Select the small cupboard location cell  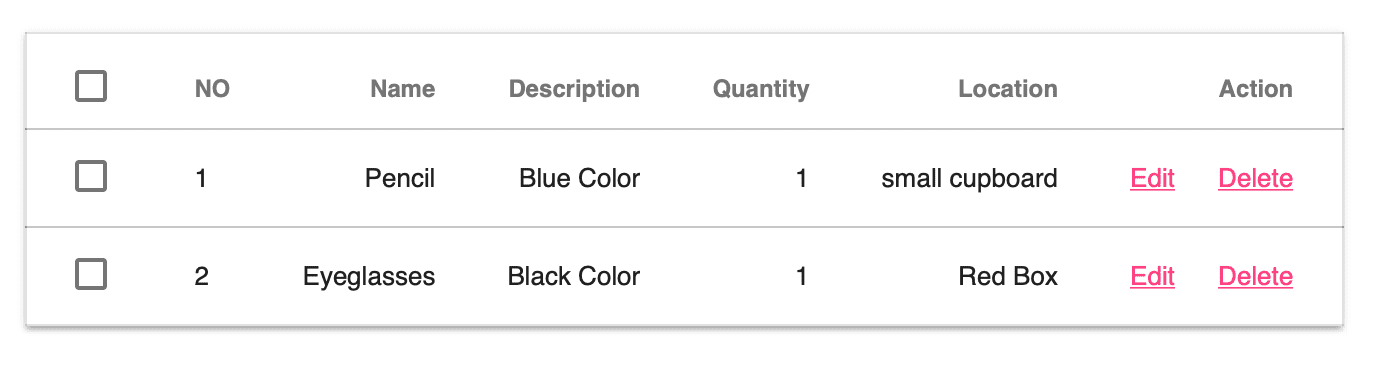969,178
